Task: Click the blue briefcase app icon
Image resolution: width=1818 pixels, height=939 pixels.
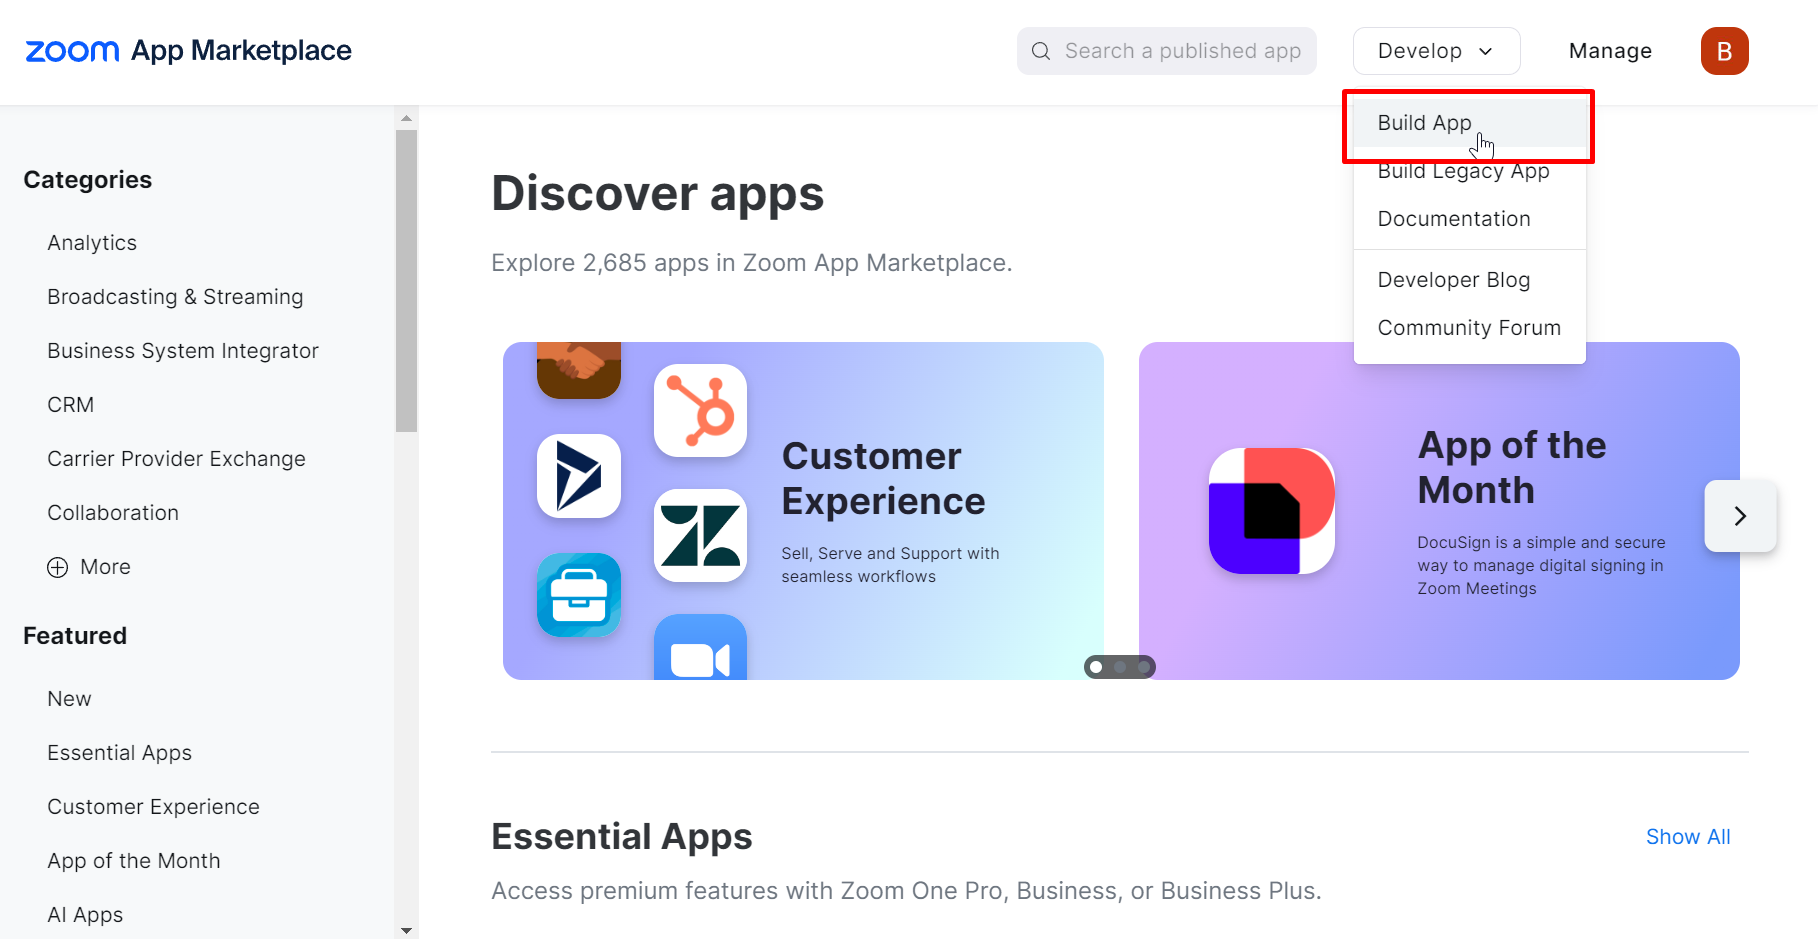Action: (x=578, y=595)
